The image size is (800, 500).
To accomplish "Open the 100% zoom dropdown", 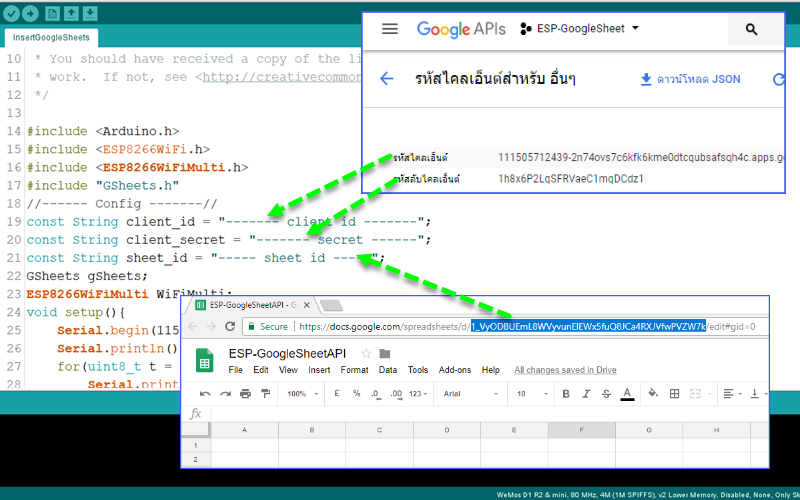I will 302,394.
